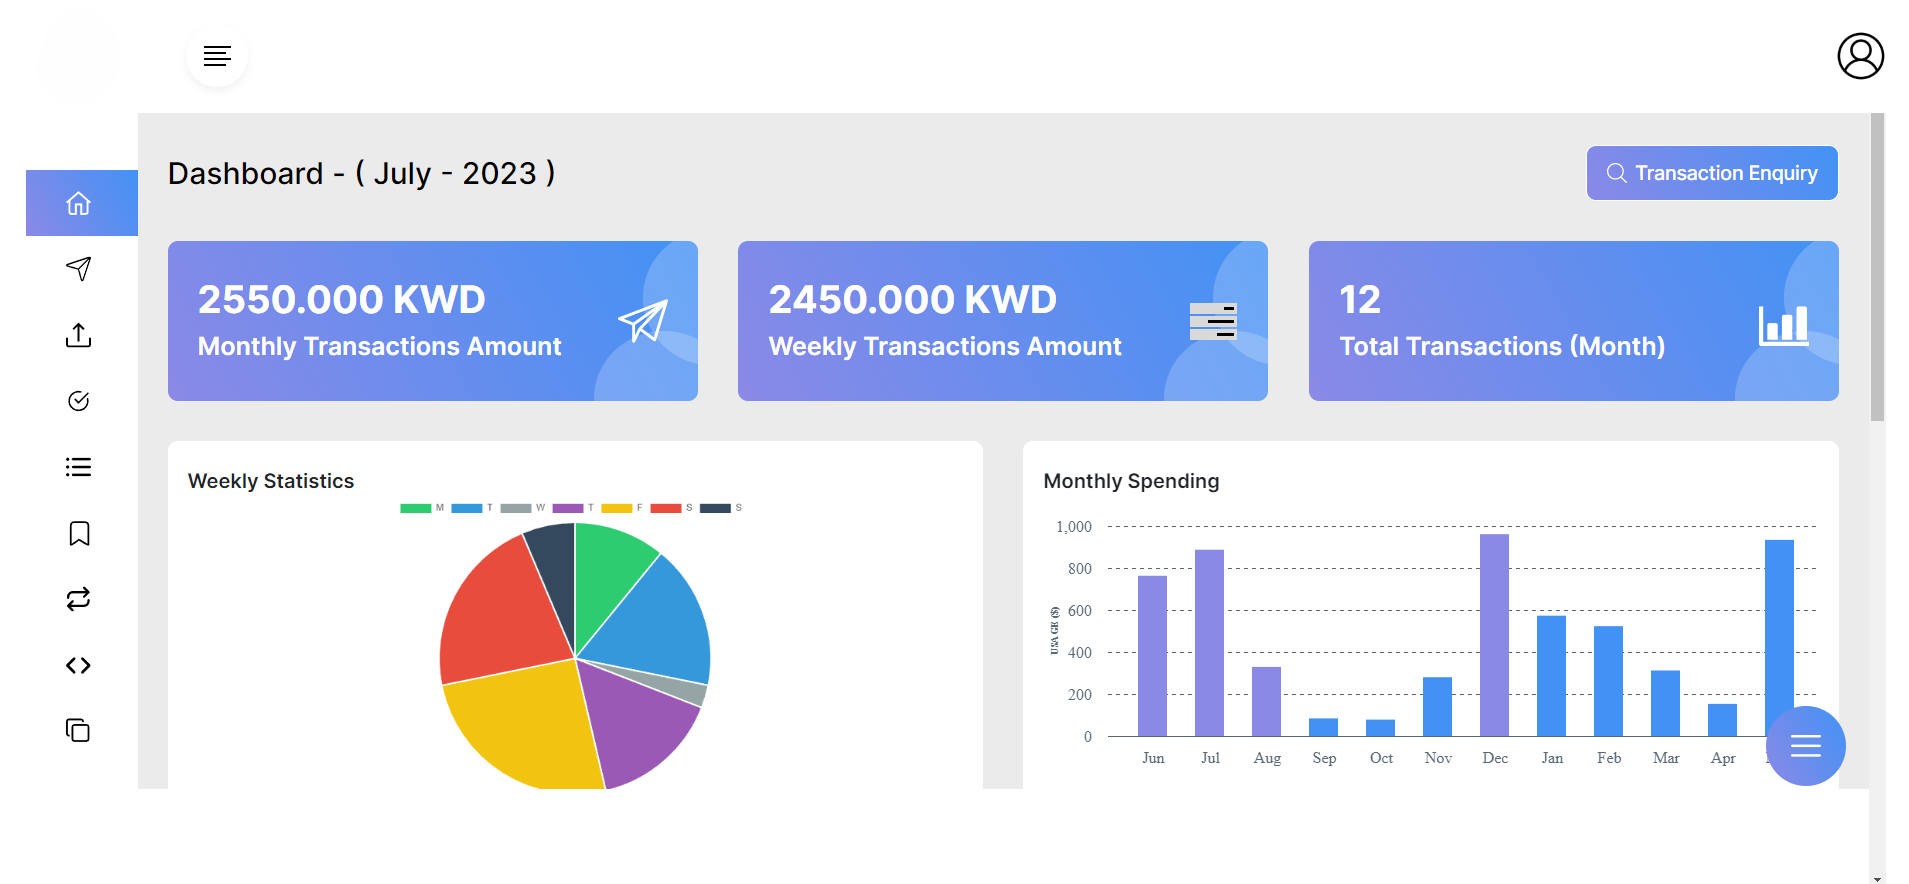Select the check-circle sidebar icon
The width and height of the screenshot is (1909, 884).
pyautogui.click(x=79, y=401)
